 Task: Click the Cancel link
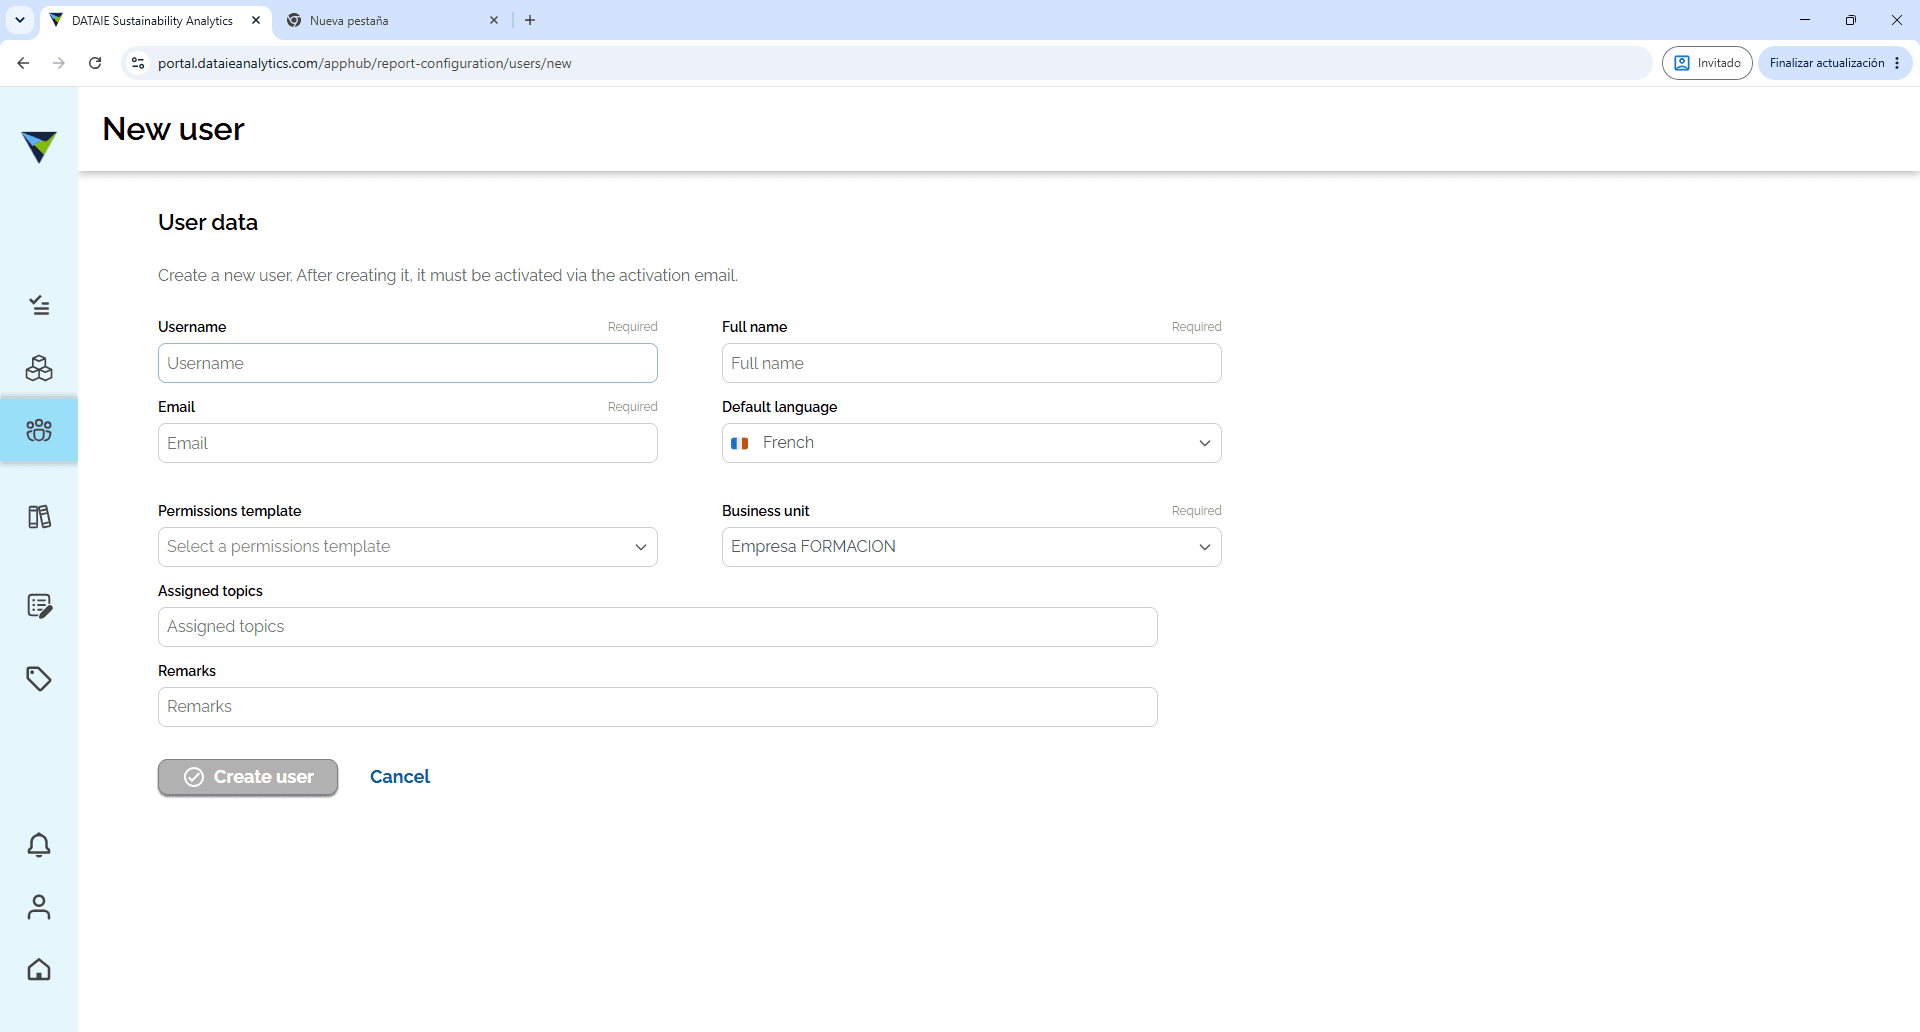pos(400,777)
